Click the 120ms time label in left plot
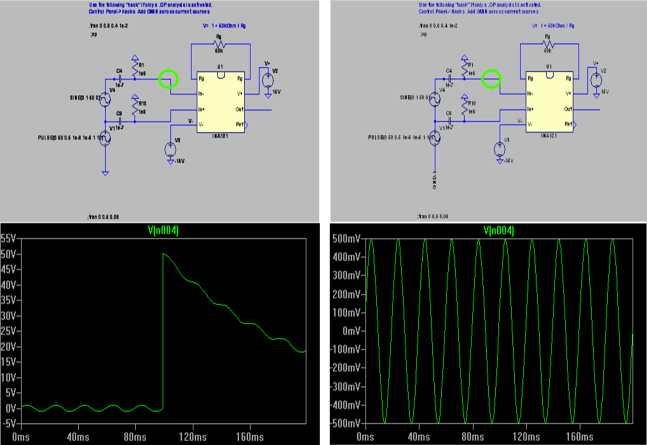Screen dimensions: 647x445 193,437
